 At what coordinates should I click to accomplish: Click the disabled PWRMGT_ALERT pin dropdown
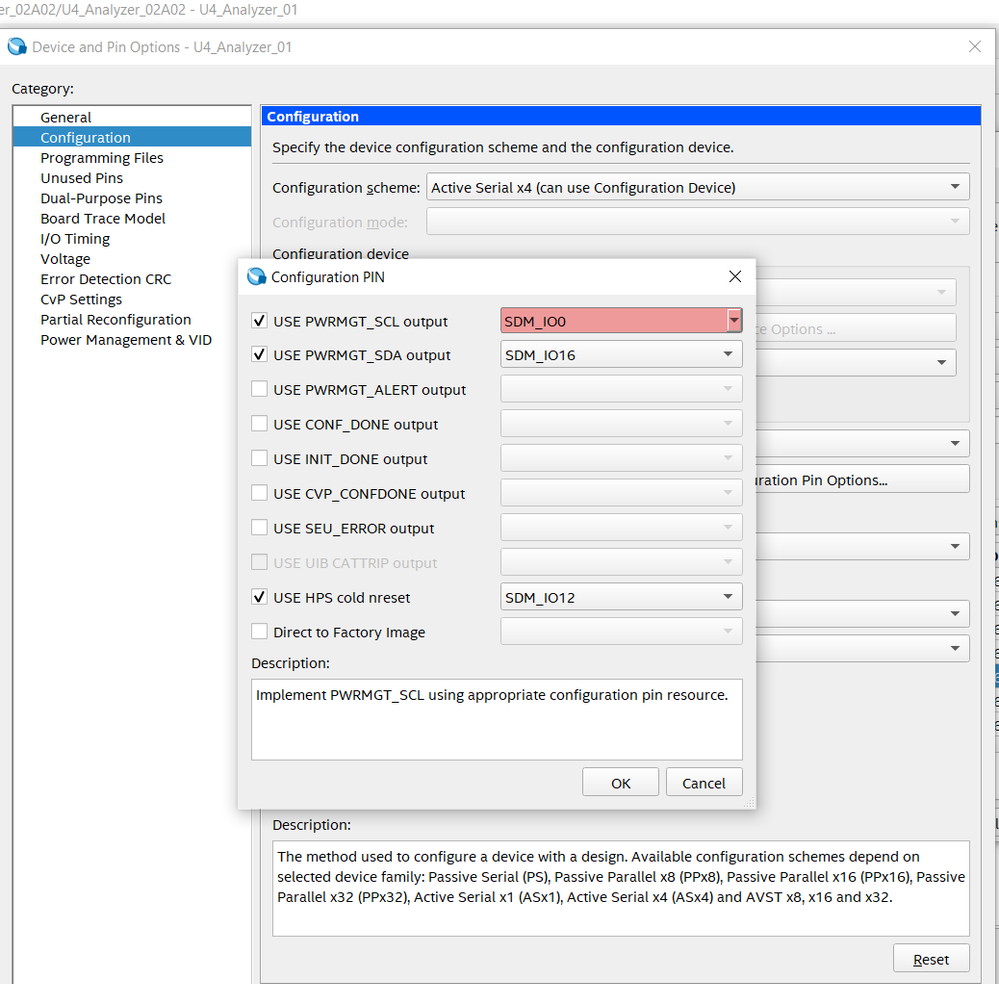click(x=621, y=389)
